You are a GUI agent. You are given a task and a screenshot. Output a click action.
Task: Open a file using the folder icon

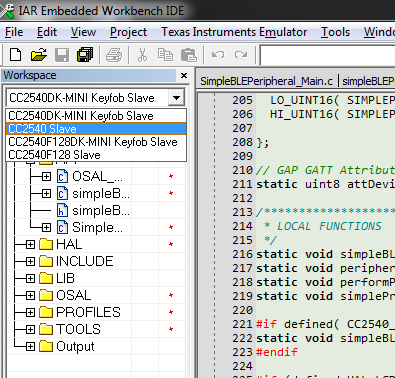[x=39, y=55]
